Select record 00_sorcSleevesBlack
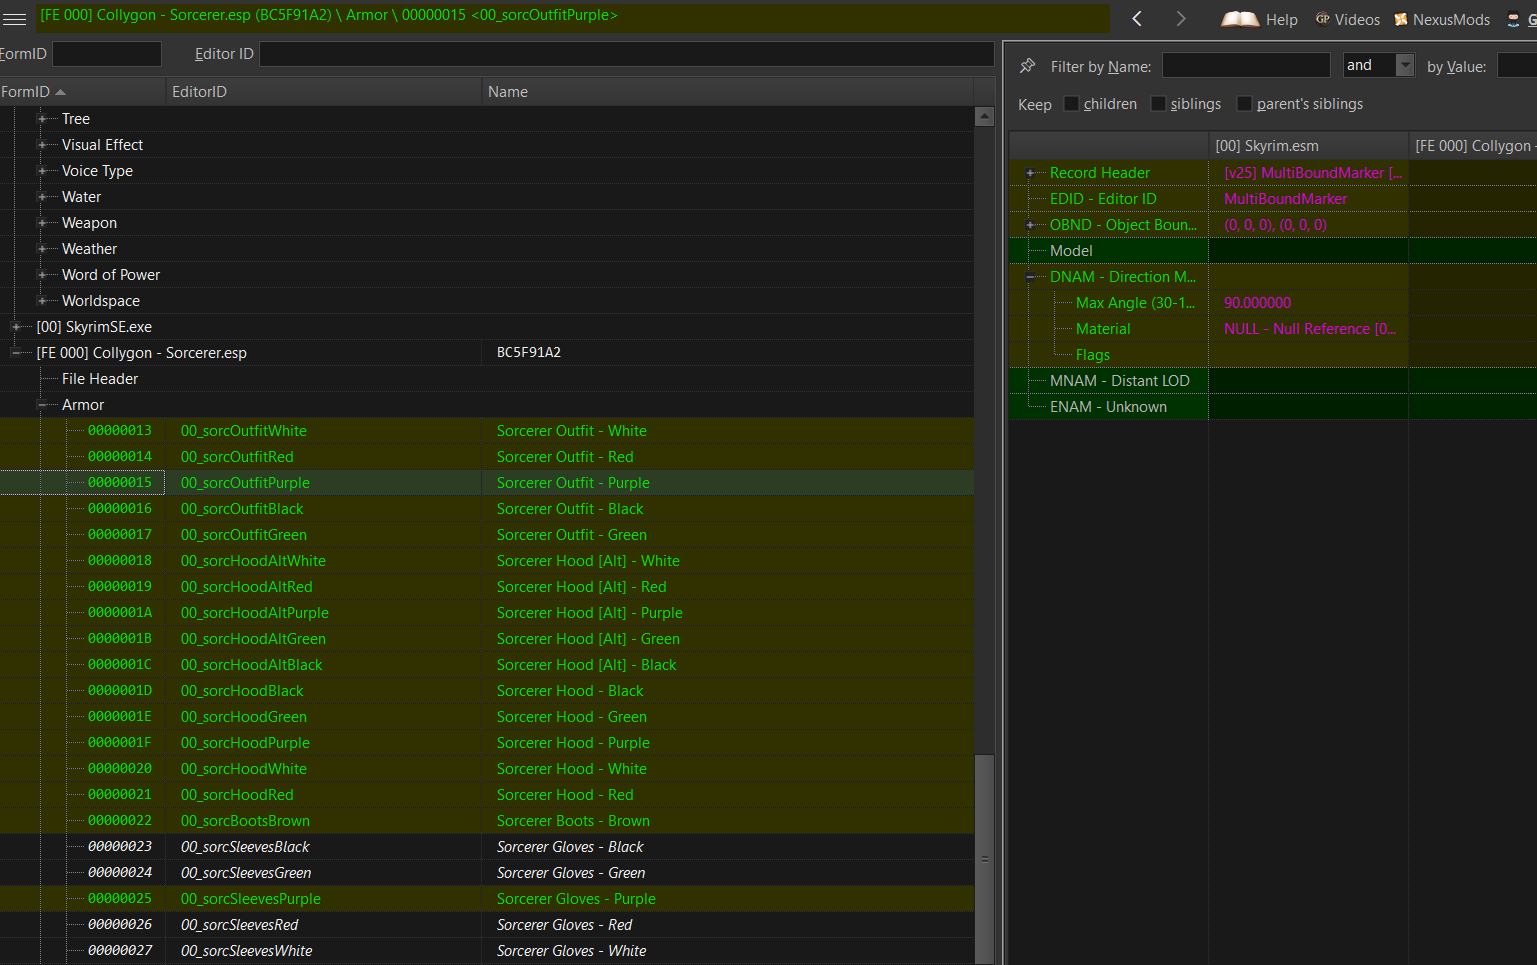 coord(486,847)
